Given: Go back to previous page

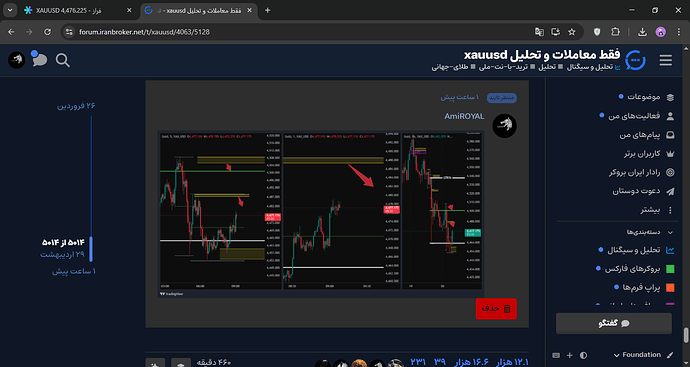Looking at the screenshot, I should click(11, 32).
